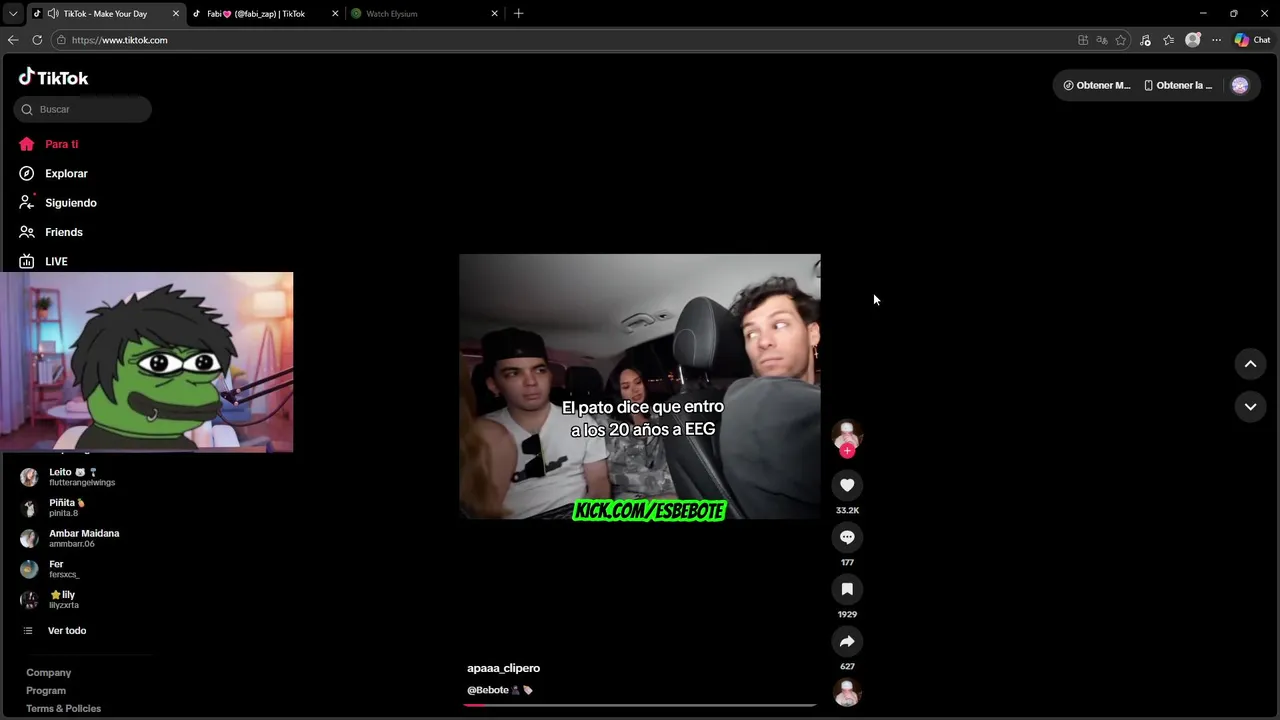Expand the Terms & Policies footer section
Screen dimensions: 1280x720
click(x=63, y=709)
